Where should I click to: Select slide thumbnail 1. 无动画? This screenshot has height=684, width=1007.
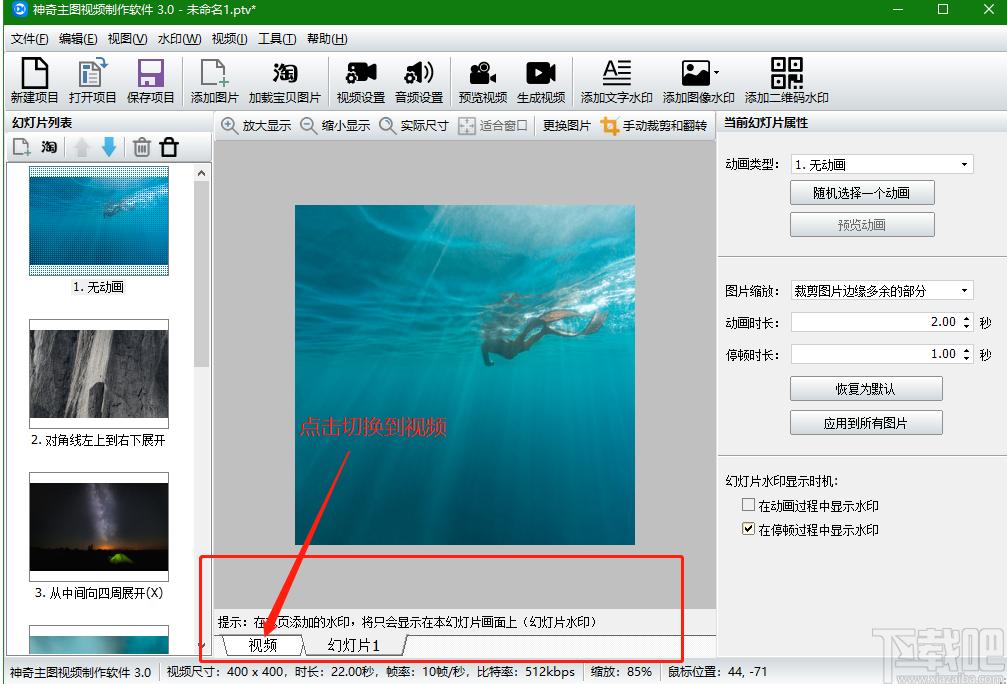99,220
